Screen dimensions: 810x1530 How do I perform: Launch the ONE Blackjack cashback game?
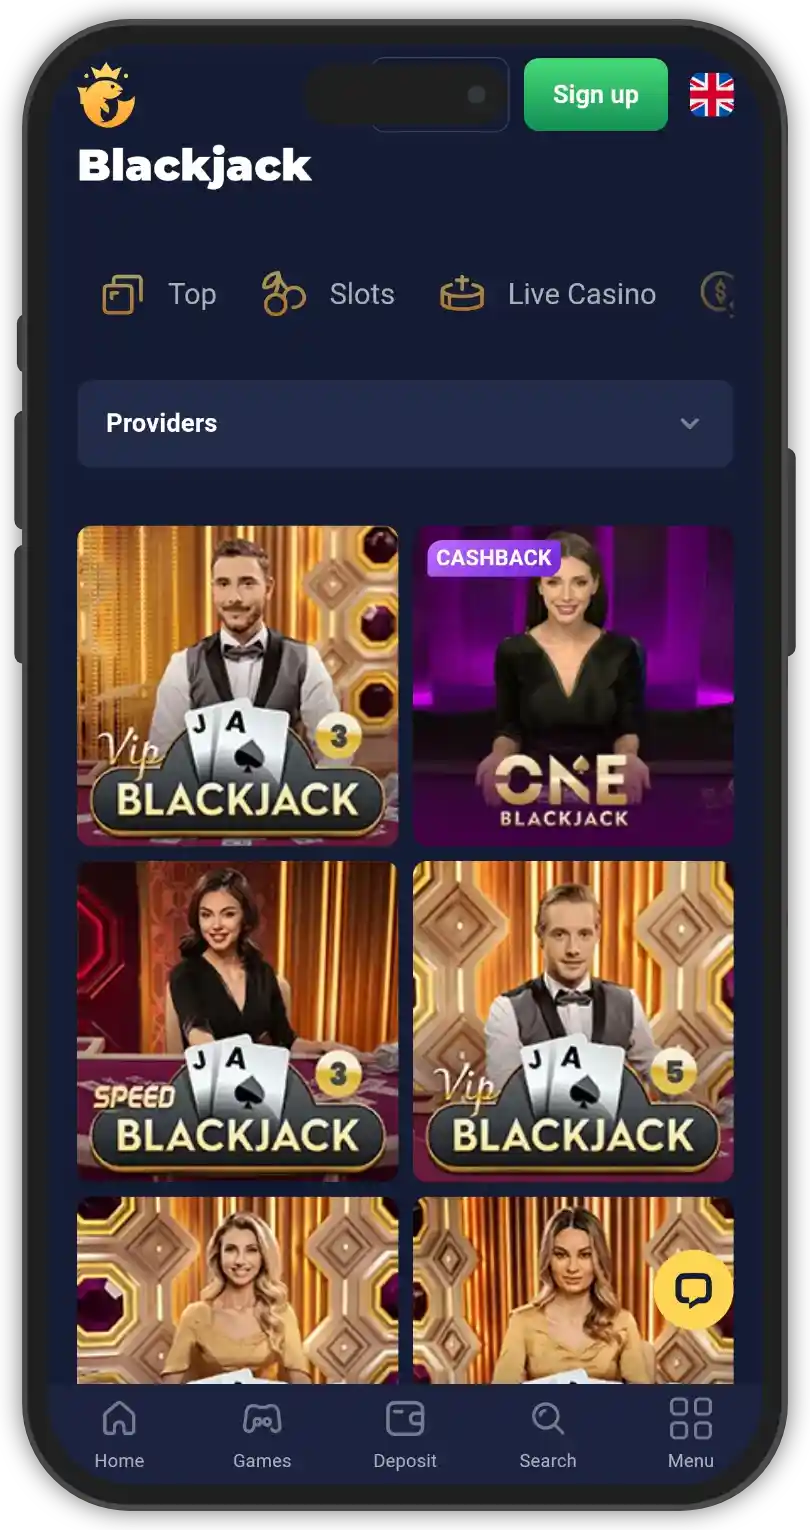(x=573, y=686)
